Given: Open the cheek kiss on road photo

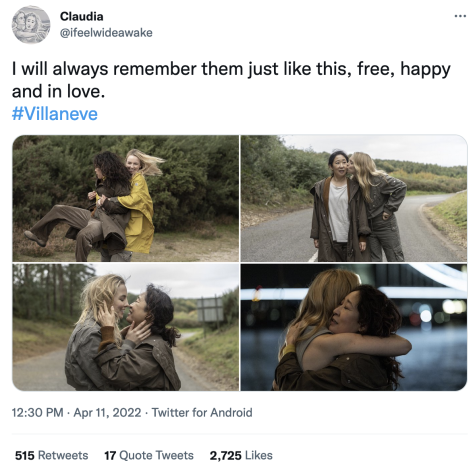Looking at the screenshot, I should click(x=354, y=198).
